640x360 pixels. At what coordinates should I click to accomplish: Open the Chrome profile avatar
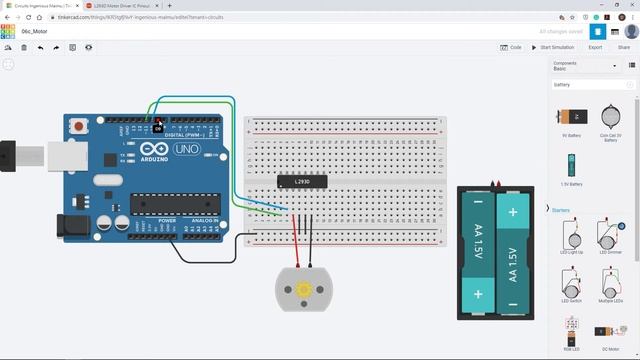tap(622, 18)
